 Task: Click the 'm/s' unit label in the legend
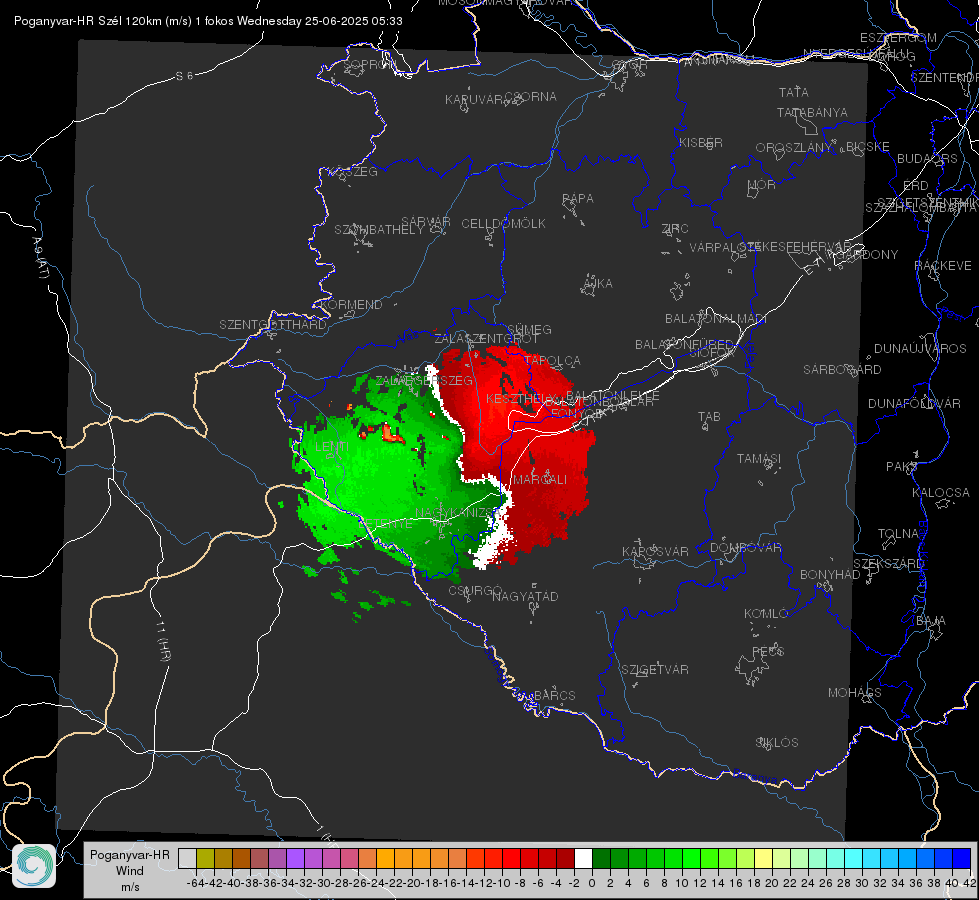coord(130,887)
